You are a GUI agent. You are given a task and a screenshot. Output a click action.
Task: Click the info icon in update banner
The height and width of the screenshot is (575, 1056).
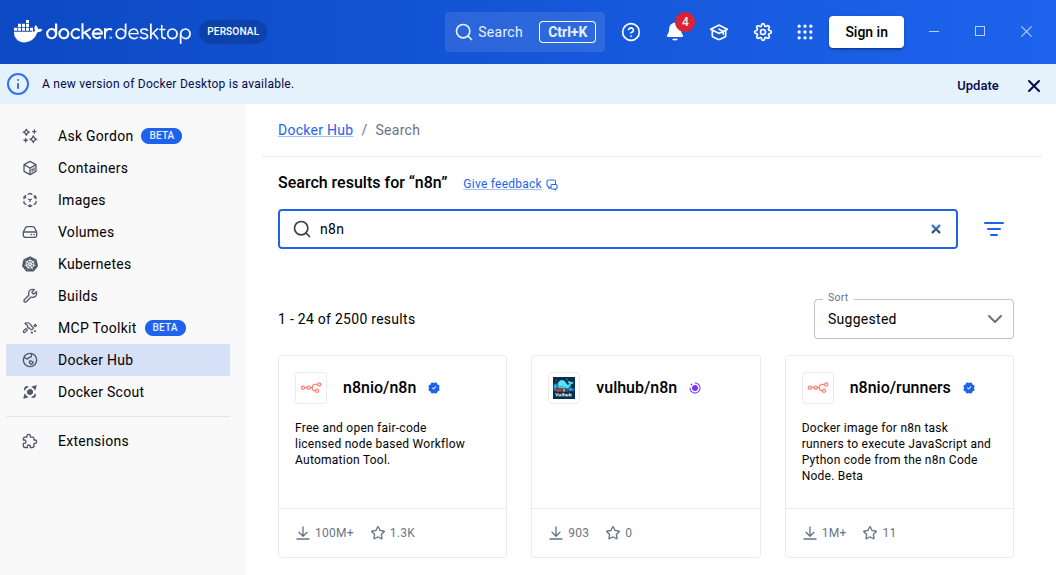coord(18,84)
